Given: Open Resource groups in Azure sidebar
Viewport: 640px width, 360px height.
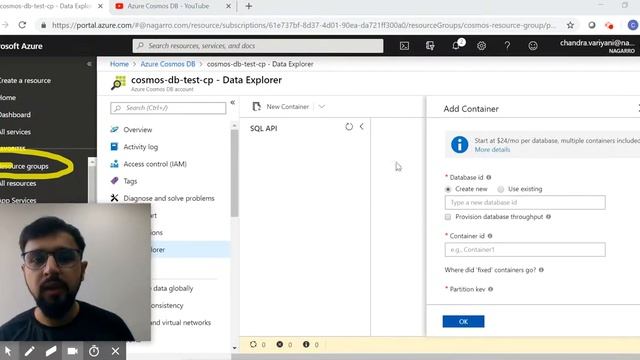Looking at the screenshot, I should click(24, 166).
